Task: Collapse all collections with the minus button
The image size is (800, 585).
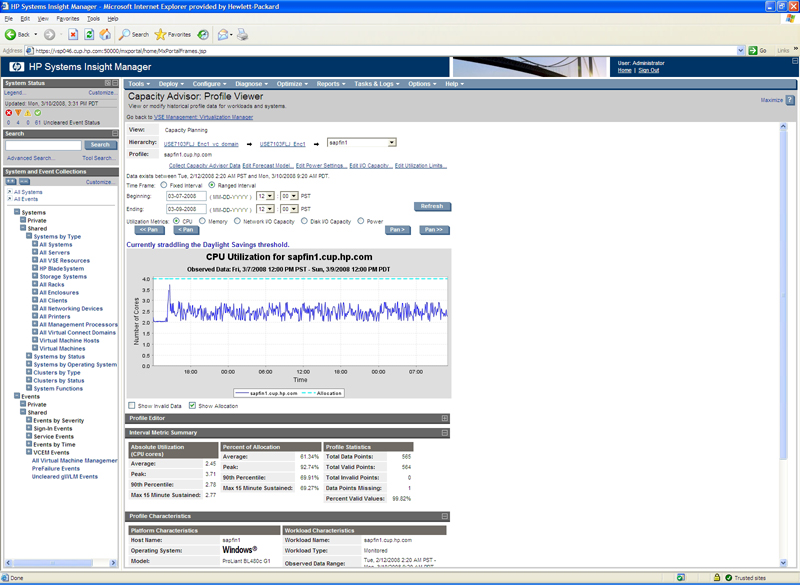Action: (24, 182)
